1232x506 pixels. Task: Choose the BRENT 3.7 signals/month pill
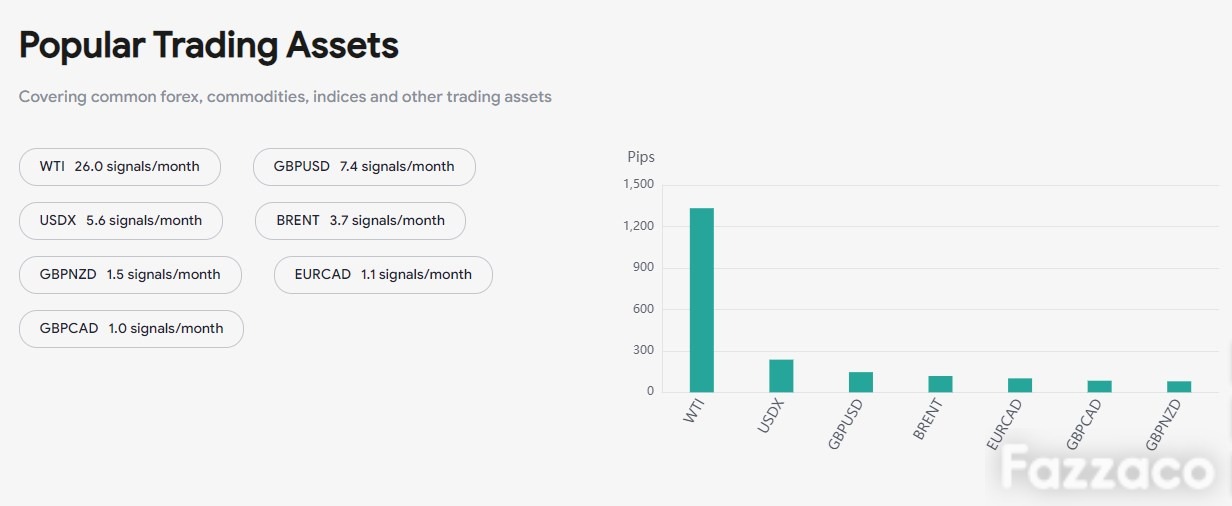(x=361, y=221)
